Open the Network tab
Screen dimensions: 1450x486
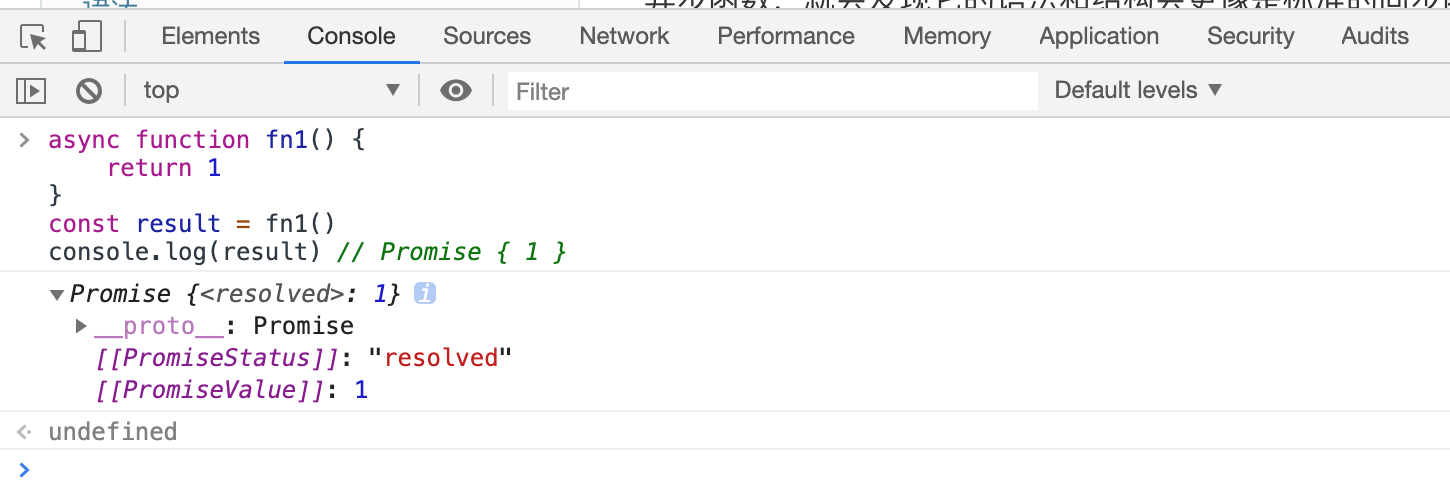(625, 37)
